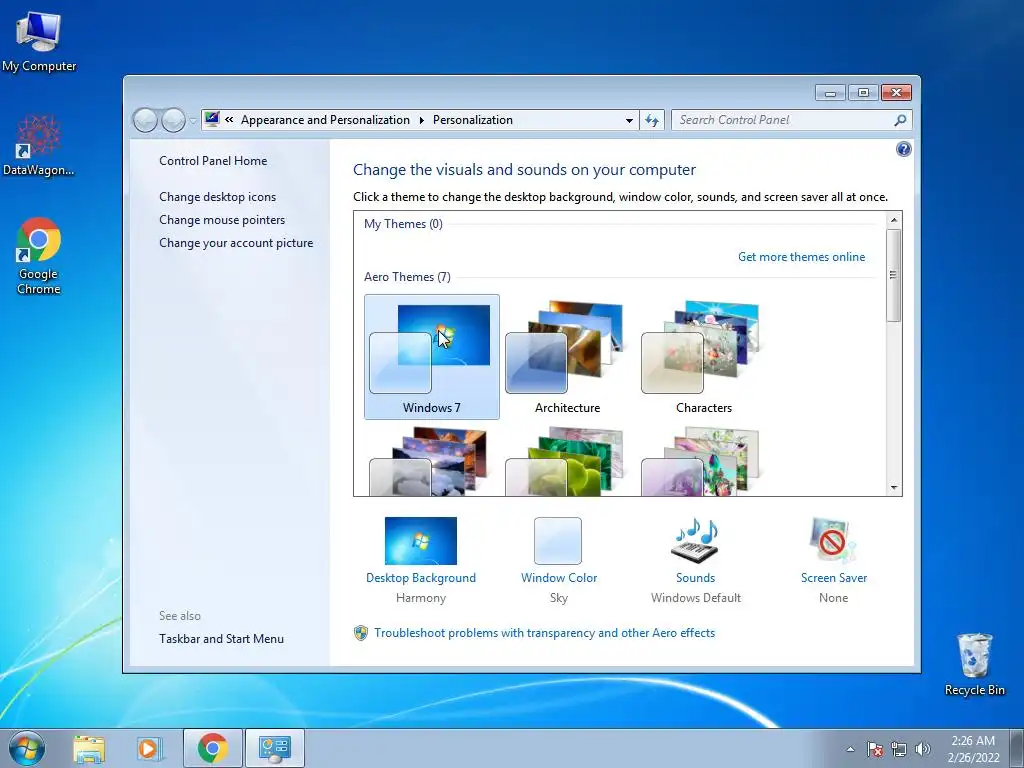Click the search magnifier icon
The height and width of the screenshot is (768, 1024).
[900, 120]
